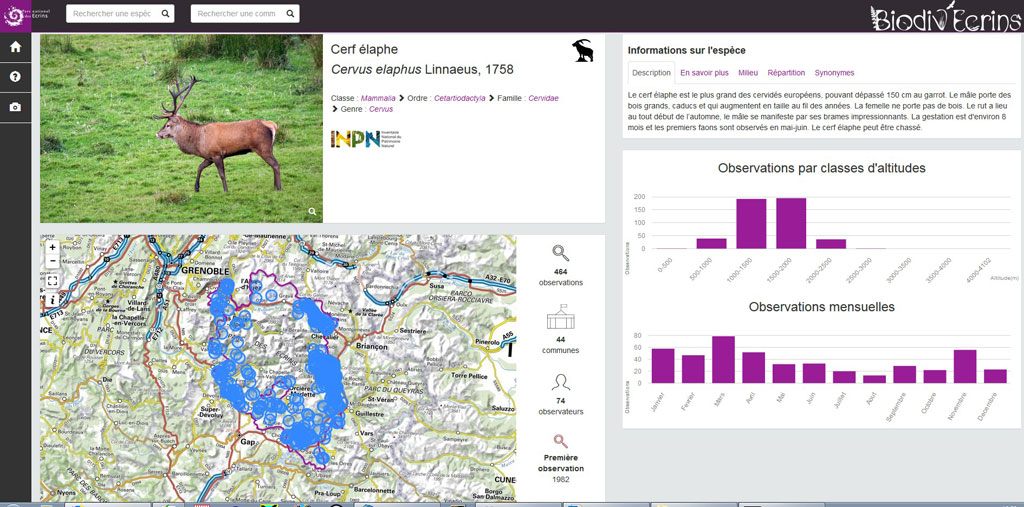Viewport: 1024px width, 507px height.
Task: Click the mammal group ibex icon
Action: [x=583, y=51]
